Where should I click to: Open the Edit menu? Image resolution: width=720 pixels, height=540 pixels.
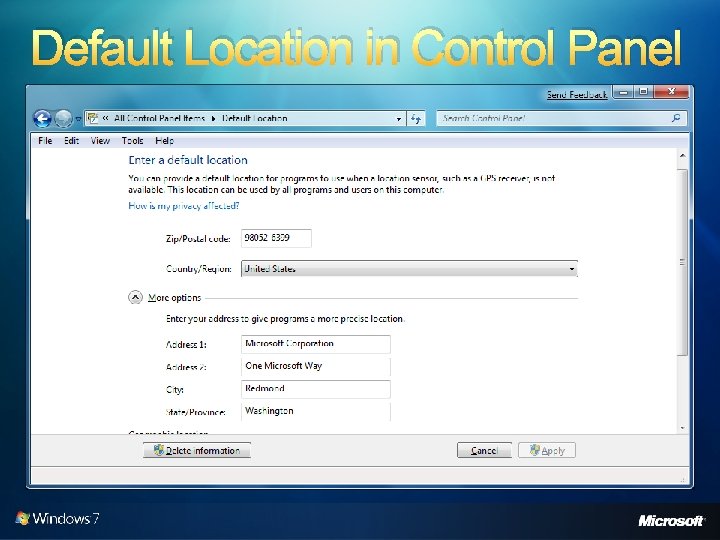72,141
